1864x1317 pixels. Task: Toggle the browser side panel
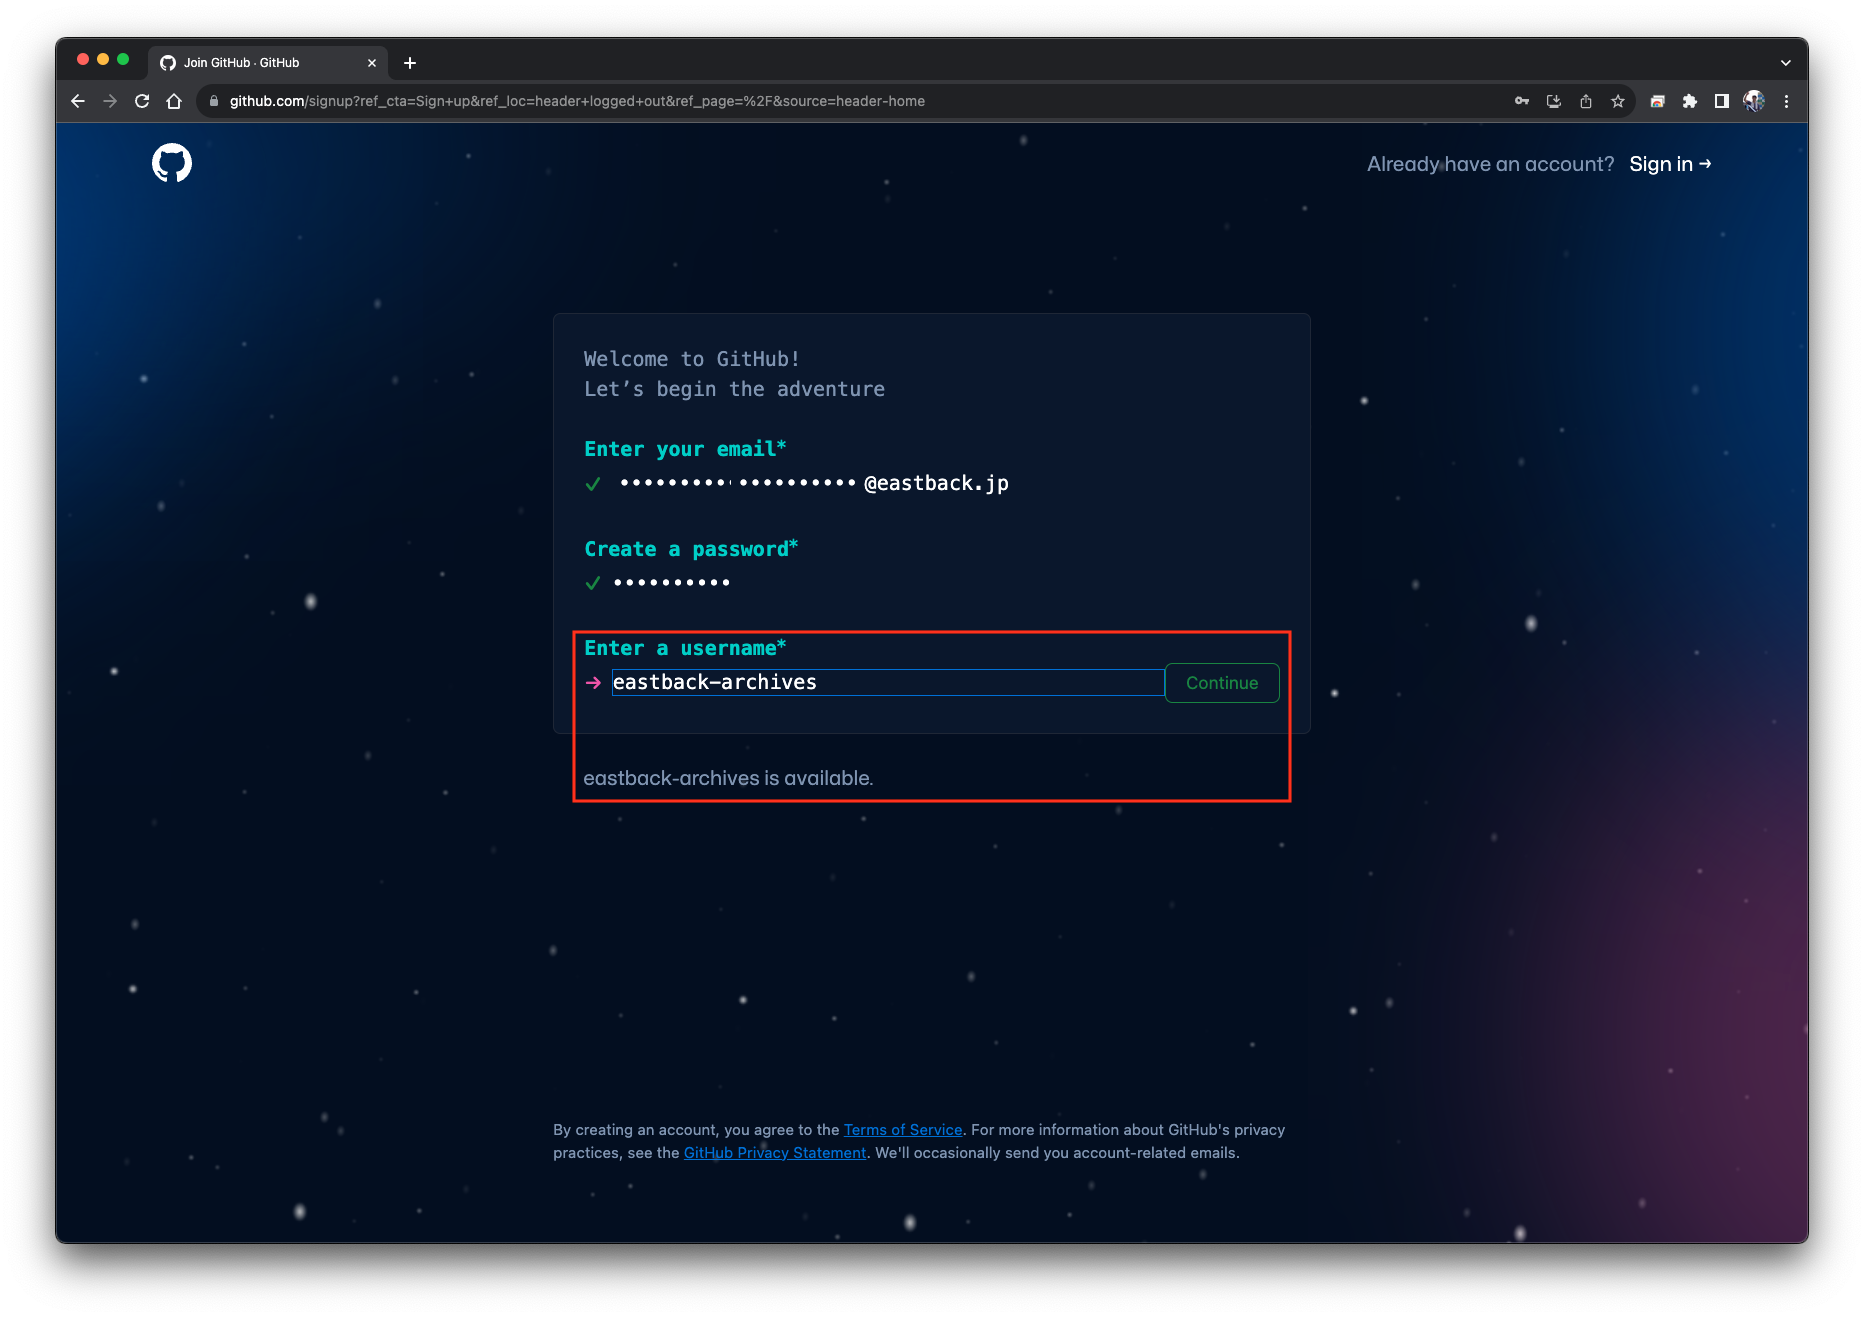(1722, 101)
